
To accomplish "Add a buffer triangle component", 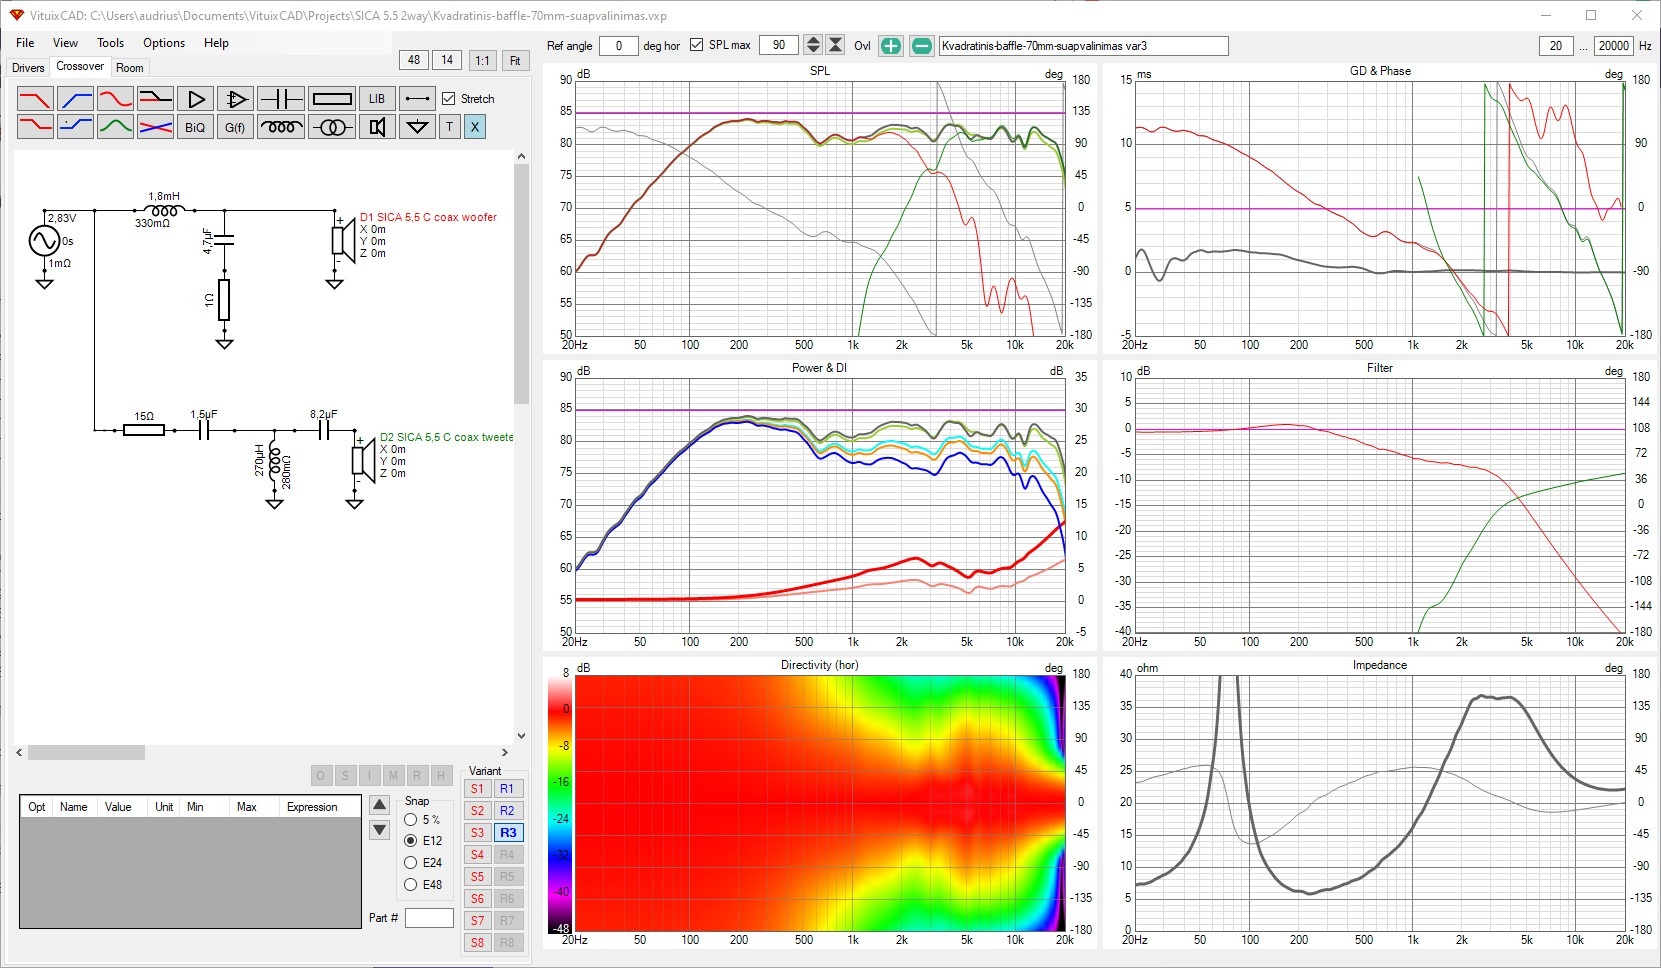I will 195,99.
